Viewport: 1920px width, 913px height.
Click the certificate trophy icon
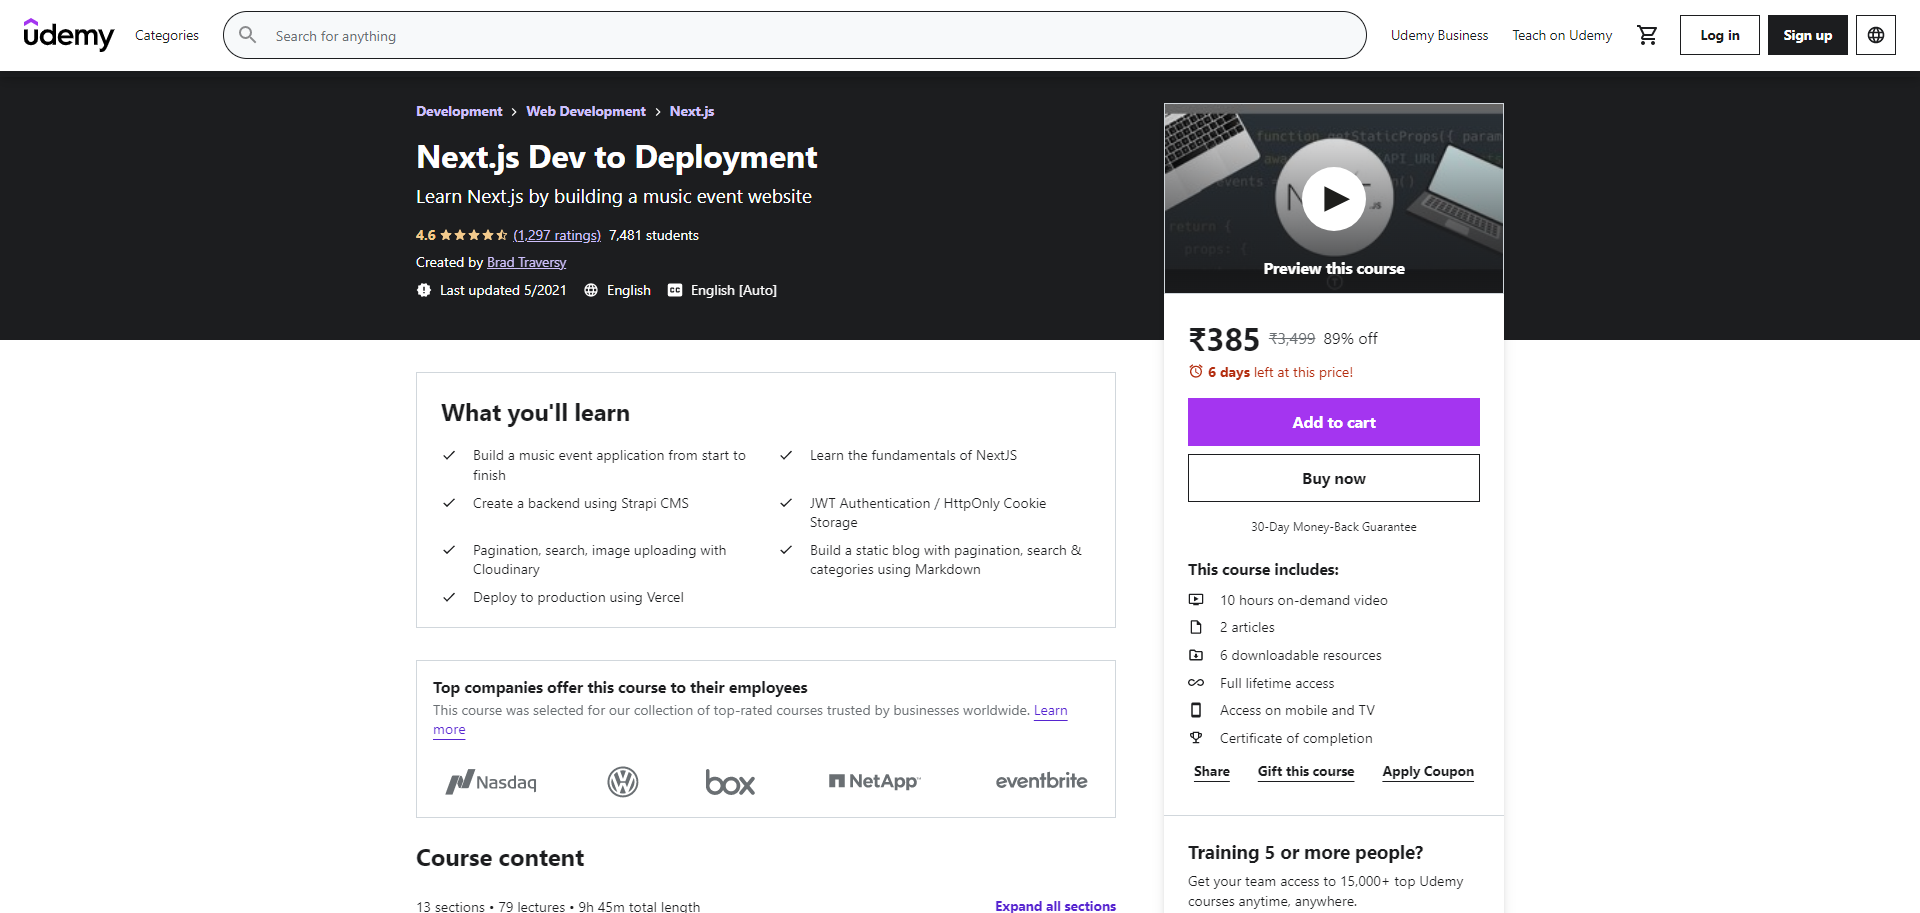(x=1196, y=738)
